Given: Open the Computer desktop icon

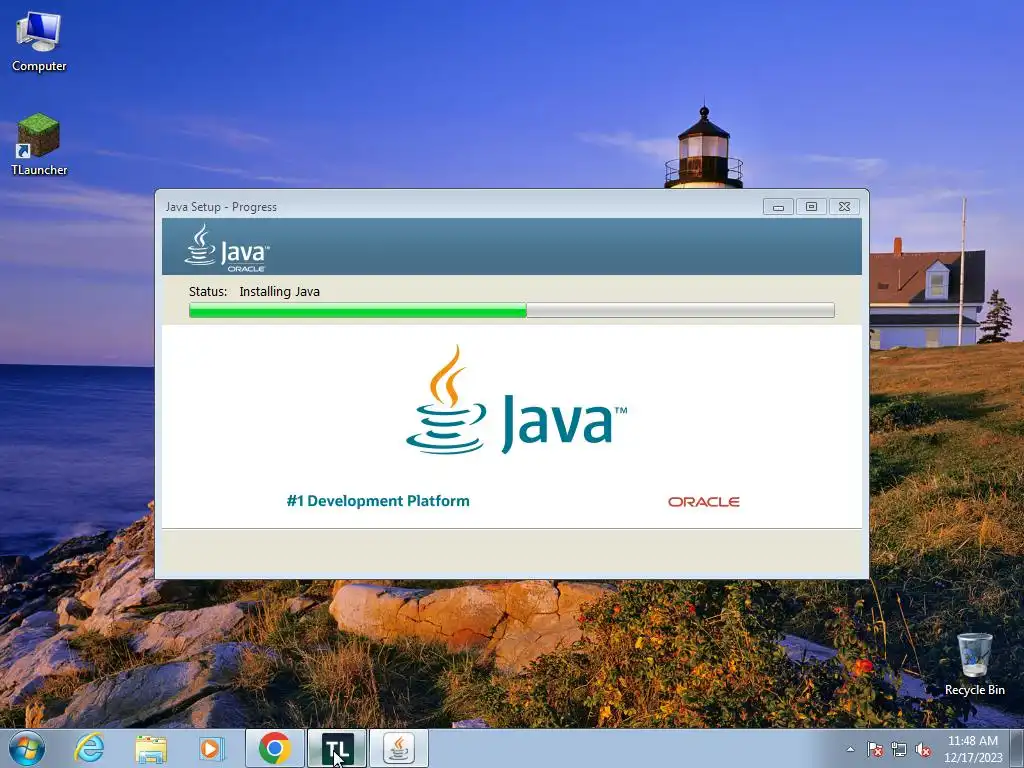Looking at the screenshot, I should [x=39, y=42].
